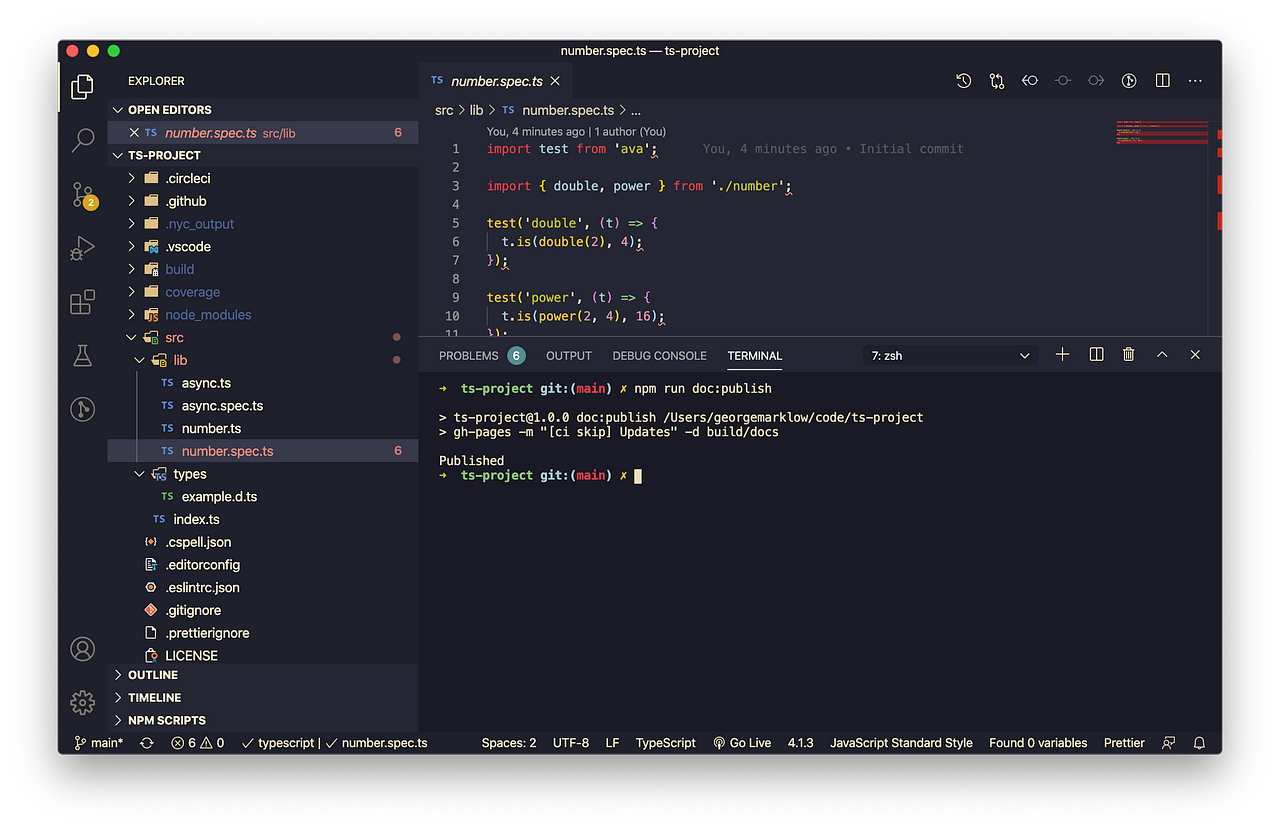
Task: Open the Testing view
Action: coord(82,355)
